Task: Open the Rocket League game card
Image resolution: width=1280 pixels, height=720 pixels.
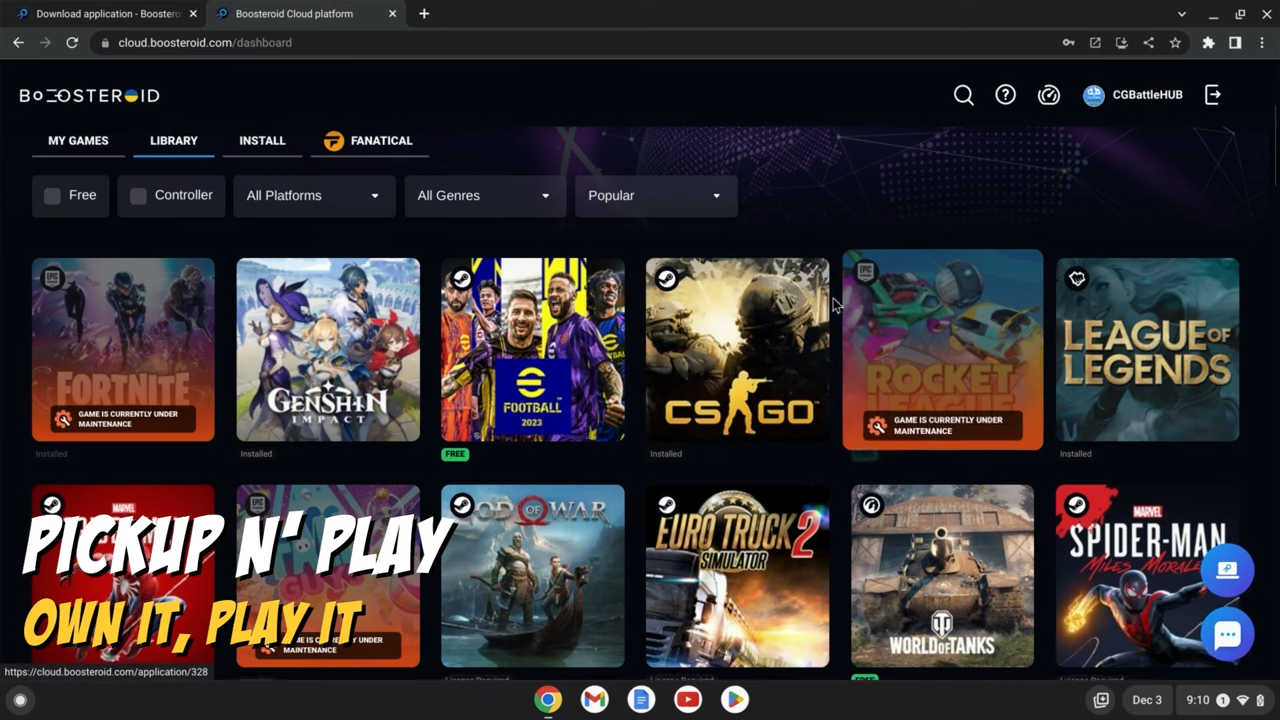Action: tap(943, 350)
